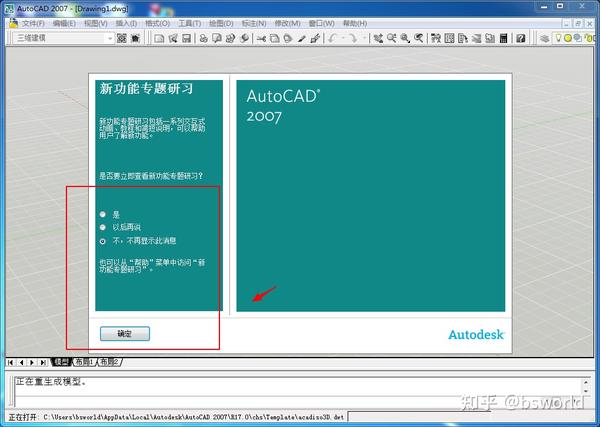The image size is (600, 427).
Task: Click the 3D DWF export icon
Action: click(x=244, y=38)
